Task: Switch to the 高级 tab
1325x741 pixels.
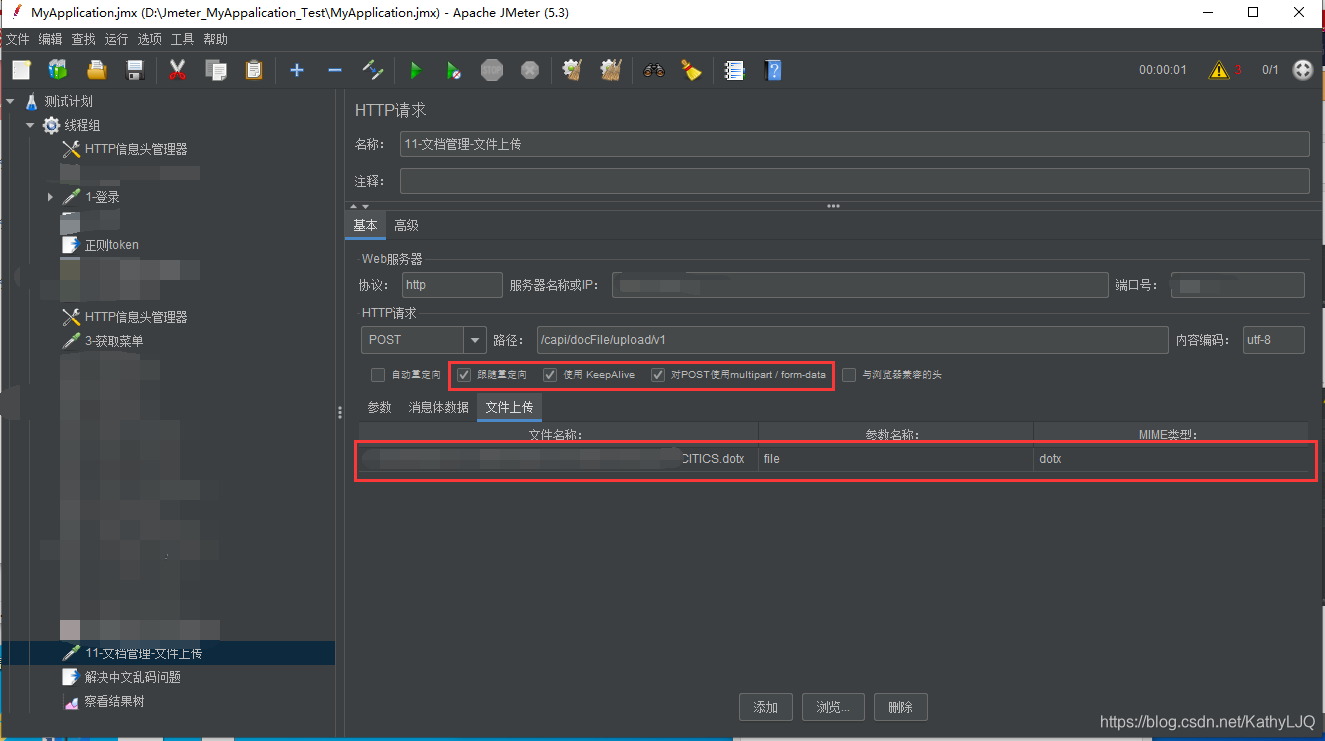Action: 406,226
